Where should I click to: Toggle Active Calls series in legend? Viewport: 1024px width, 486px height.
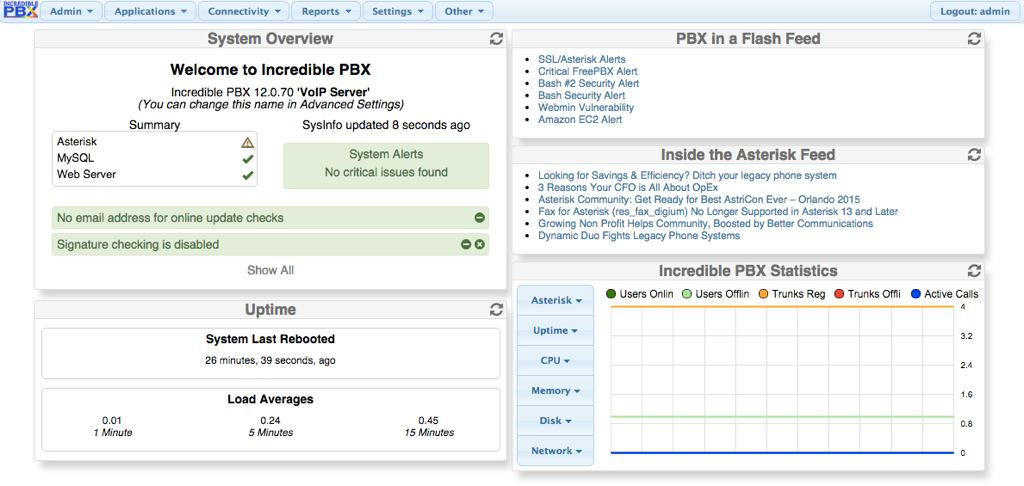click(x=944, y=294)
